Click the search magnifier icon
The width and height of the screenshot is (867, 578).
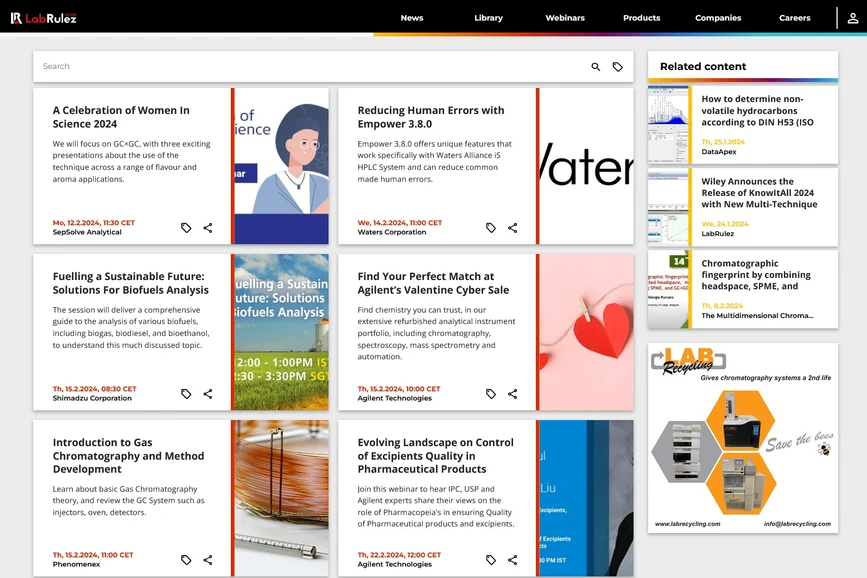pos(596,66)
